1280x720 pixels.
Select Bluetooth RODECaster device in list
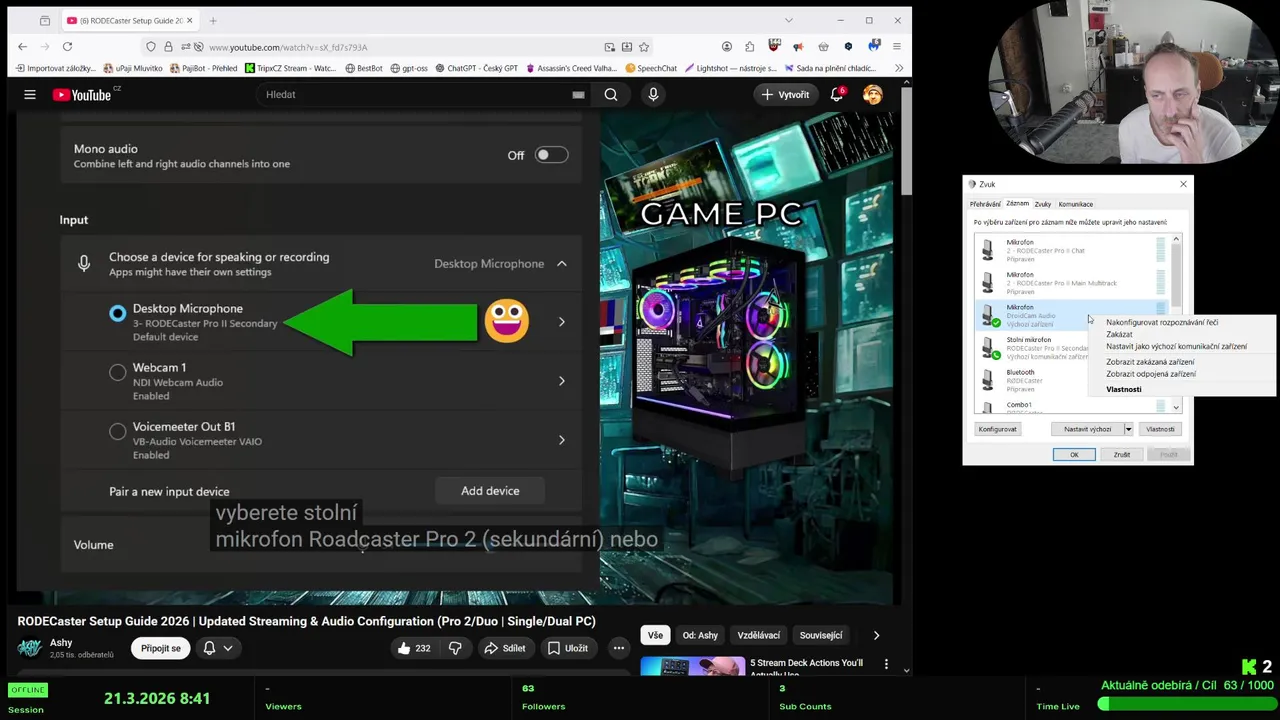pyautogui.click(x=1030, y=380)
